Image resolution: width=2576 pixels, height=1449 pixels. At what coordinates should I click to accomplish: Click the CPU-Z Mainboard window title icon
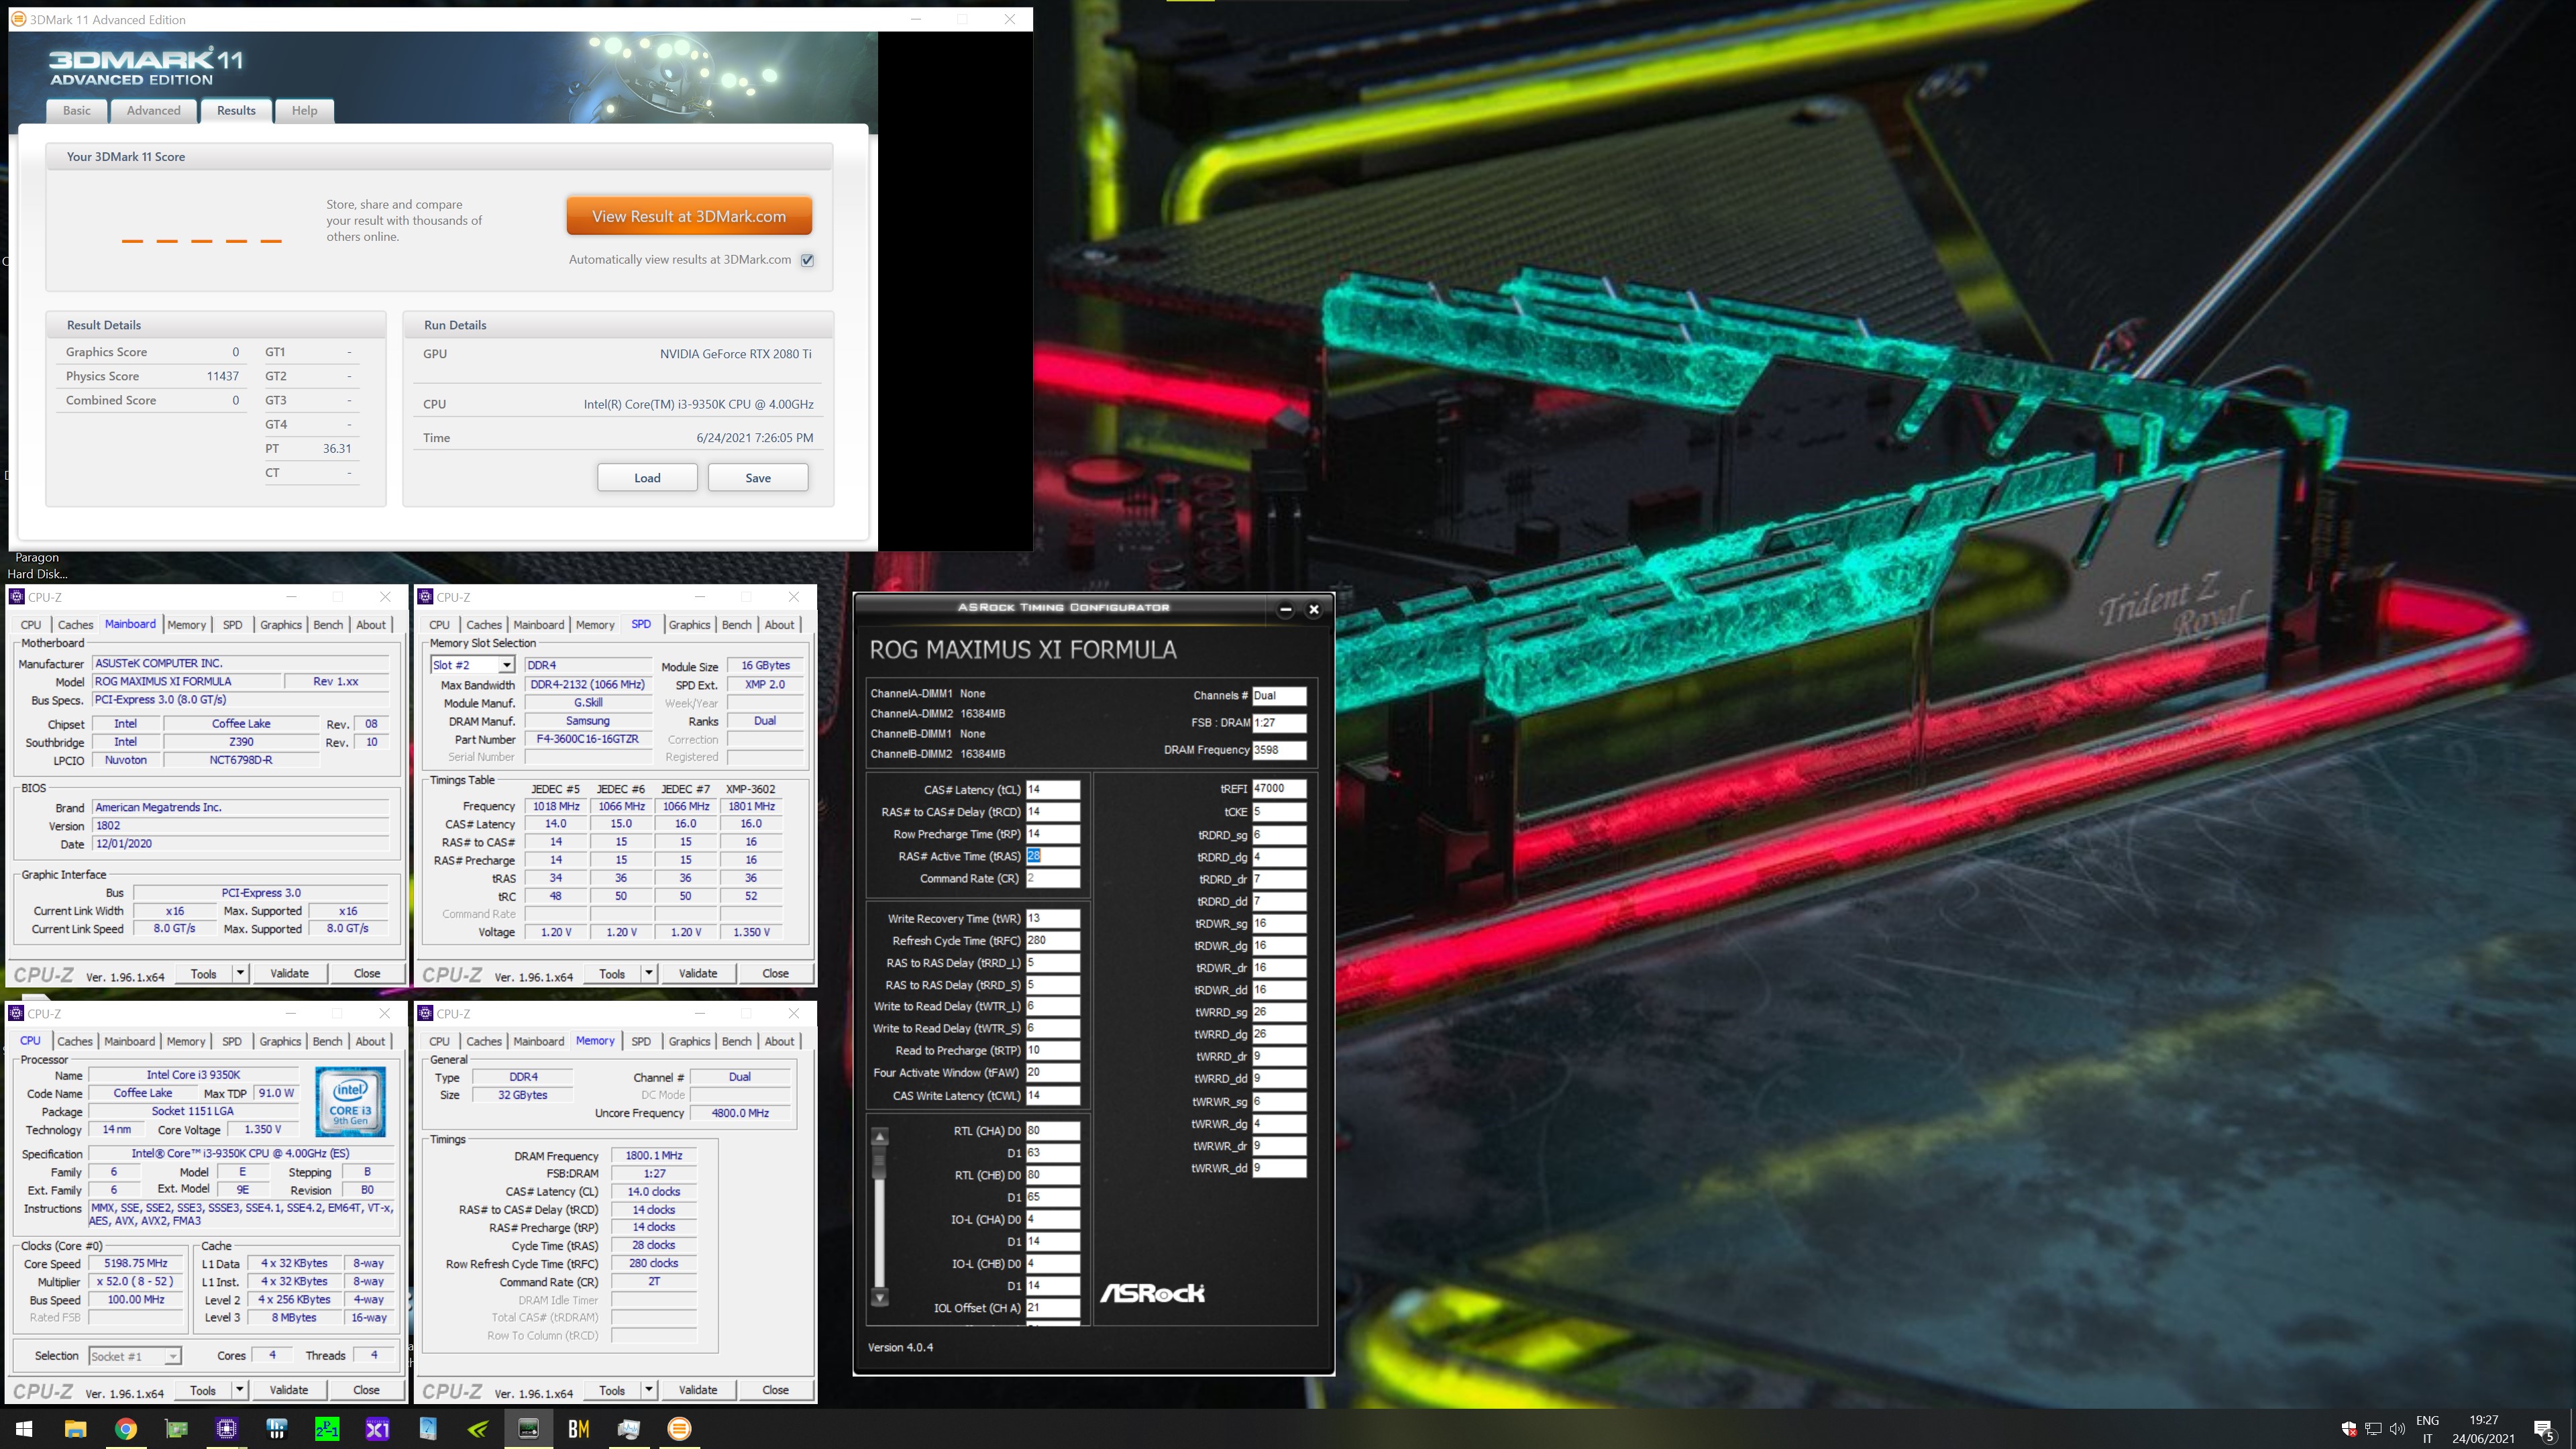tap(17, 597)
